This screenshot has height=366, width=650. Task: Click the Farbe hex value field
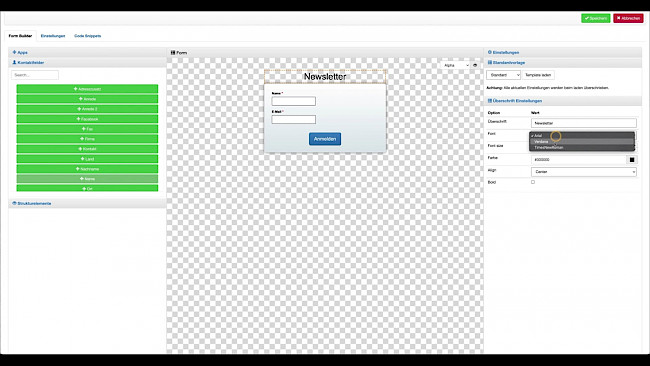(579, 160)
